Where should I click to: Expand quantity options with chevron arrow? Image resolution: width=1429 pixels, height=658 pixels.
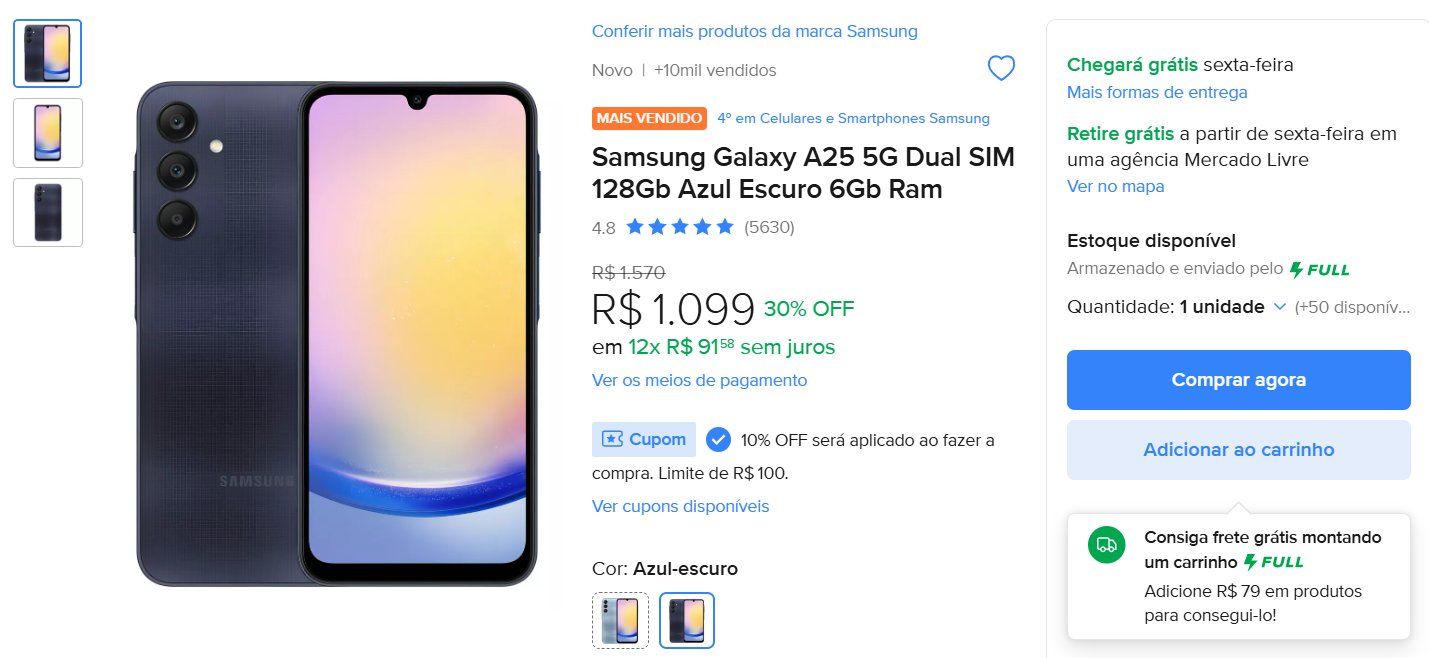point(1279,307)
